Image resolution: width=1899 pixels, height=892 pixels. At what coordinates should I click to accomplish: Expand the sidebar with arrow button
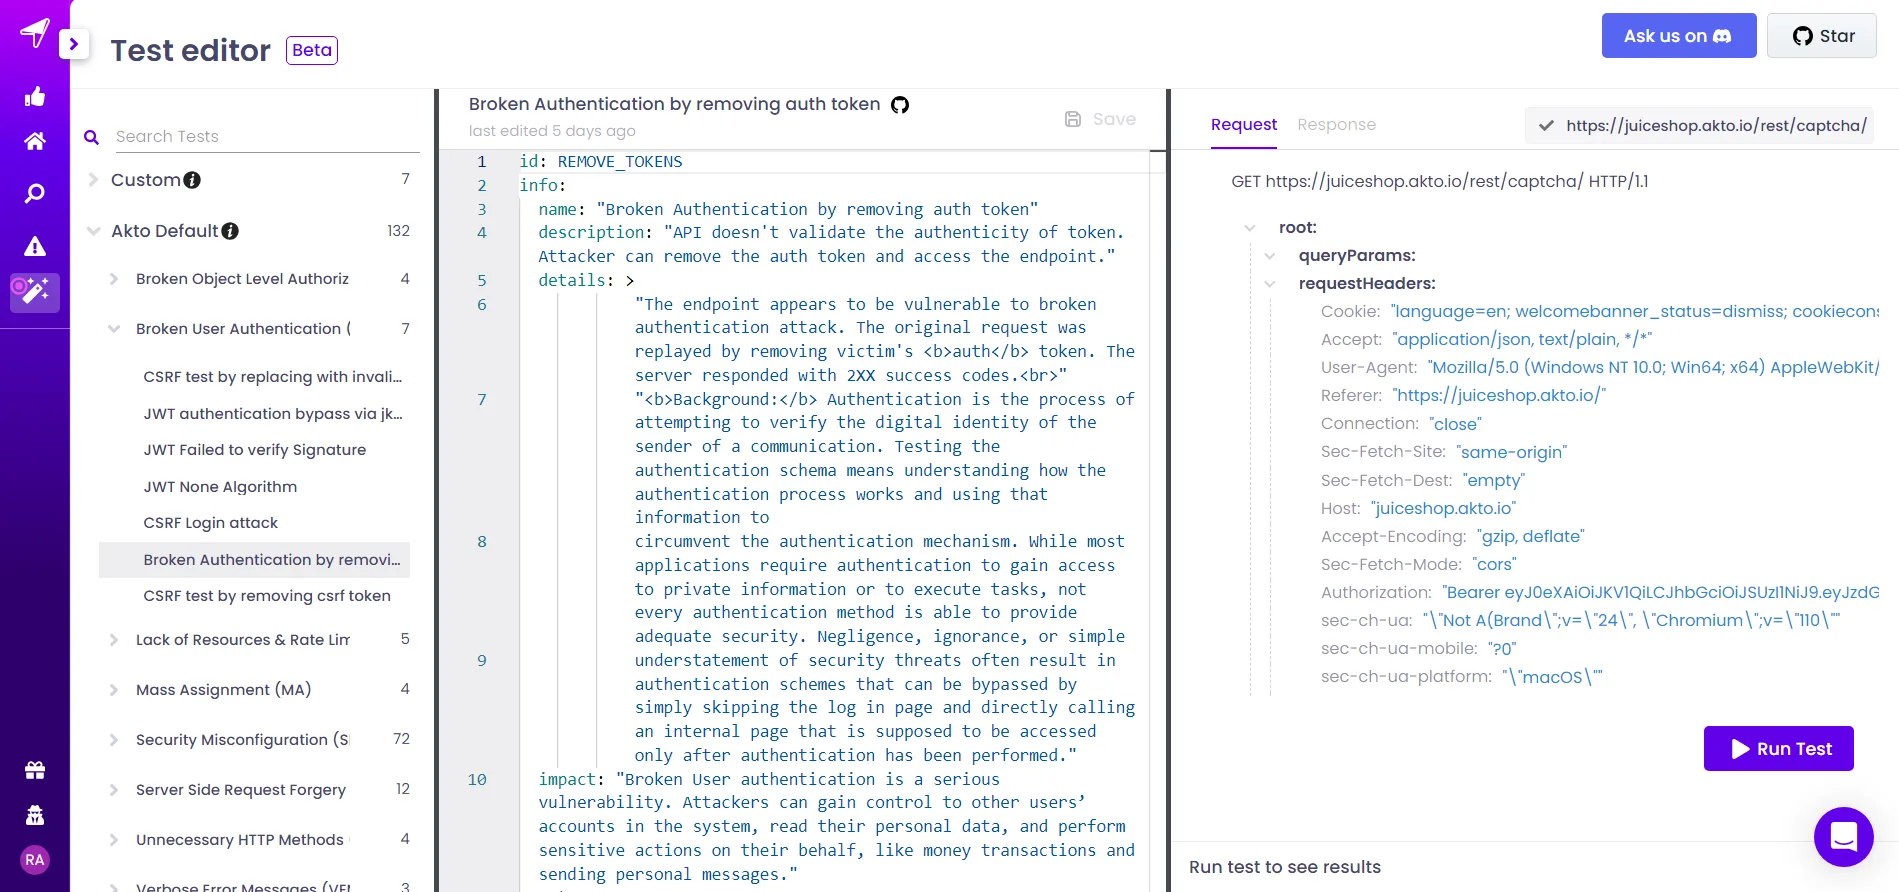[74, 44]
